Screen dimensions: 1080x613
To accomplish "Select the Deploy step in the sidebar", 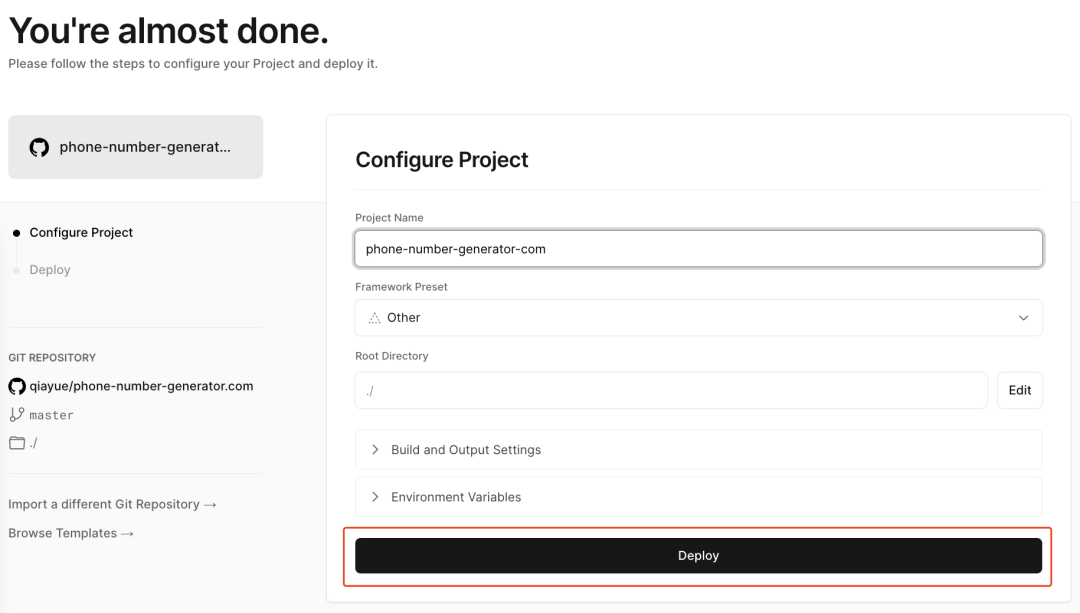I will pos(50,270).
